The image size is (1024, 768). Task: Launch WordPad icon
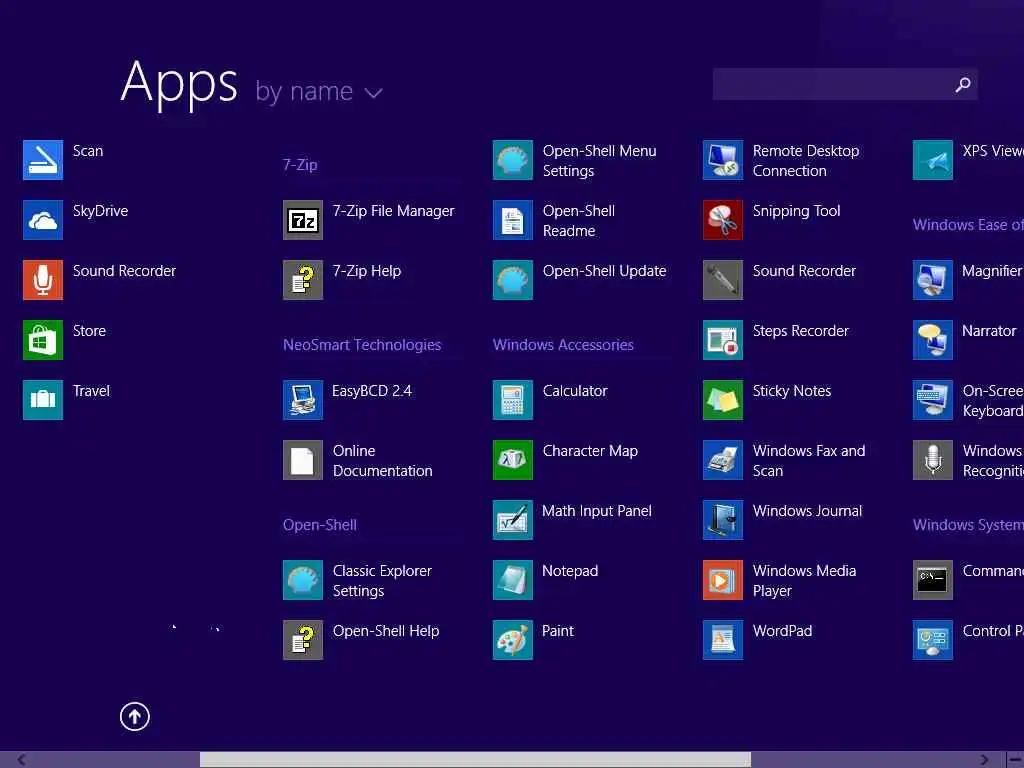pyautogui.click(x=723, y=640)
